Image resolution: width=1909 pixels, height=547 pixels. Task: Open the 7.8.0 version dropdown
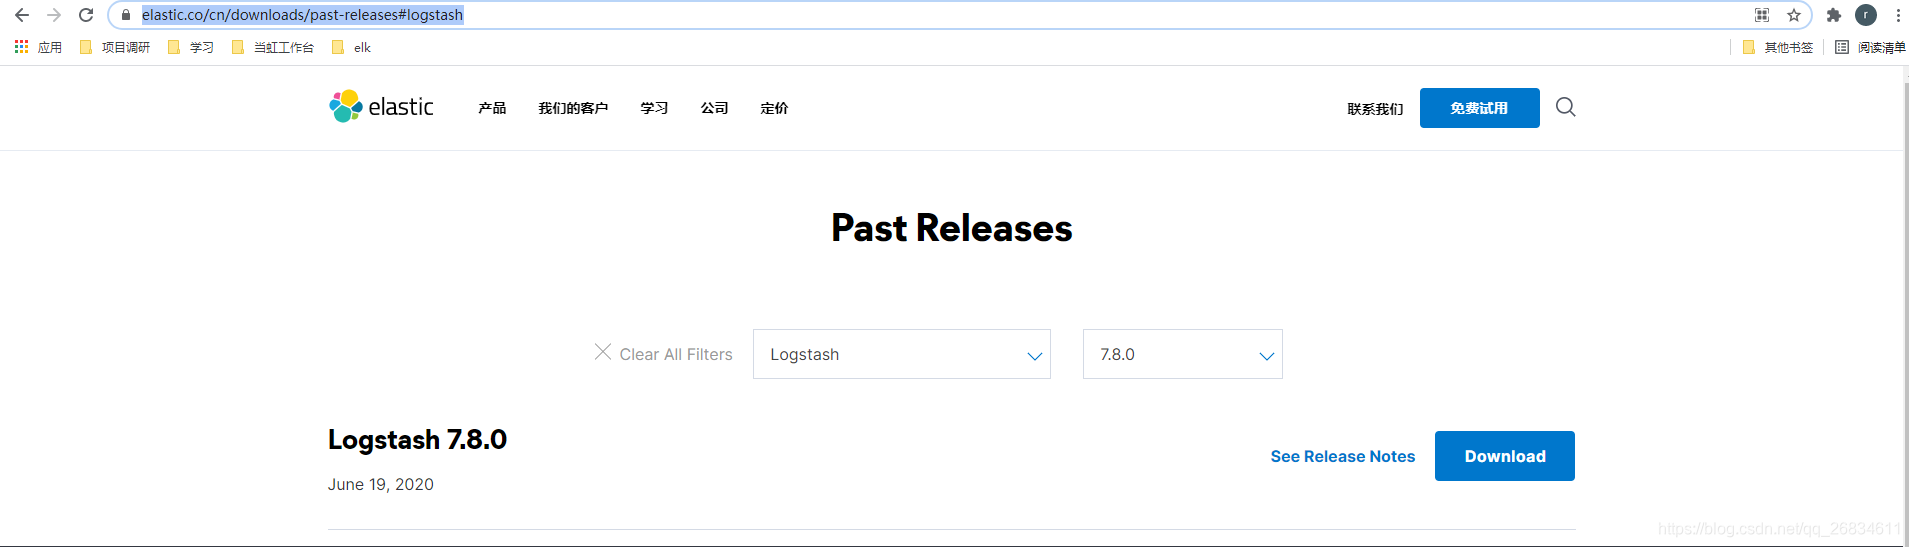(1183, 354)
